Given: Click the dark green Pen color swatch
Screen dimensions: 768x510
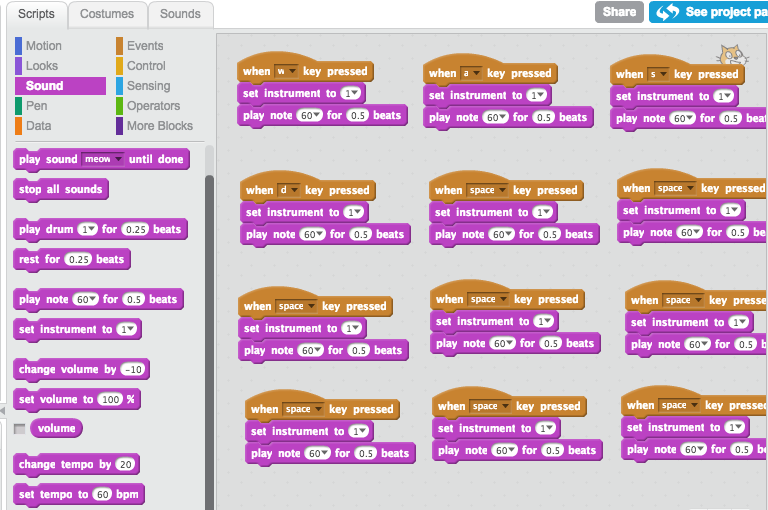Looking at the screenshot, I should coord(19,106).
